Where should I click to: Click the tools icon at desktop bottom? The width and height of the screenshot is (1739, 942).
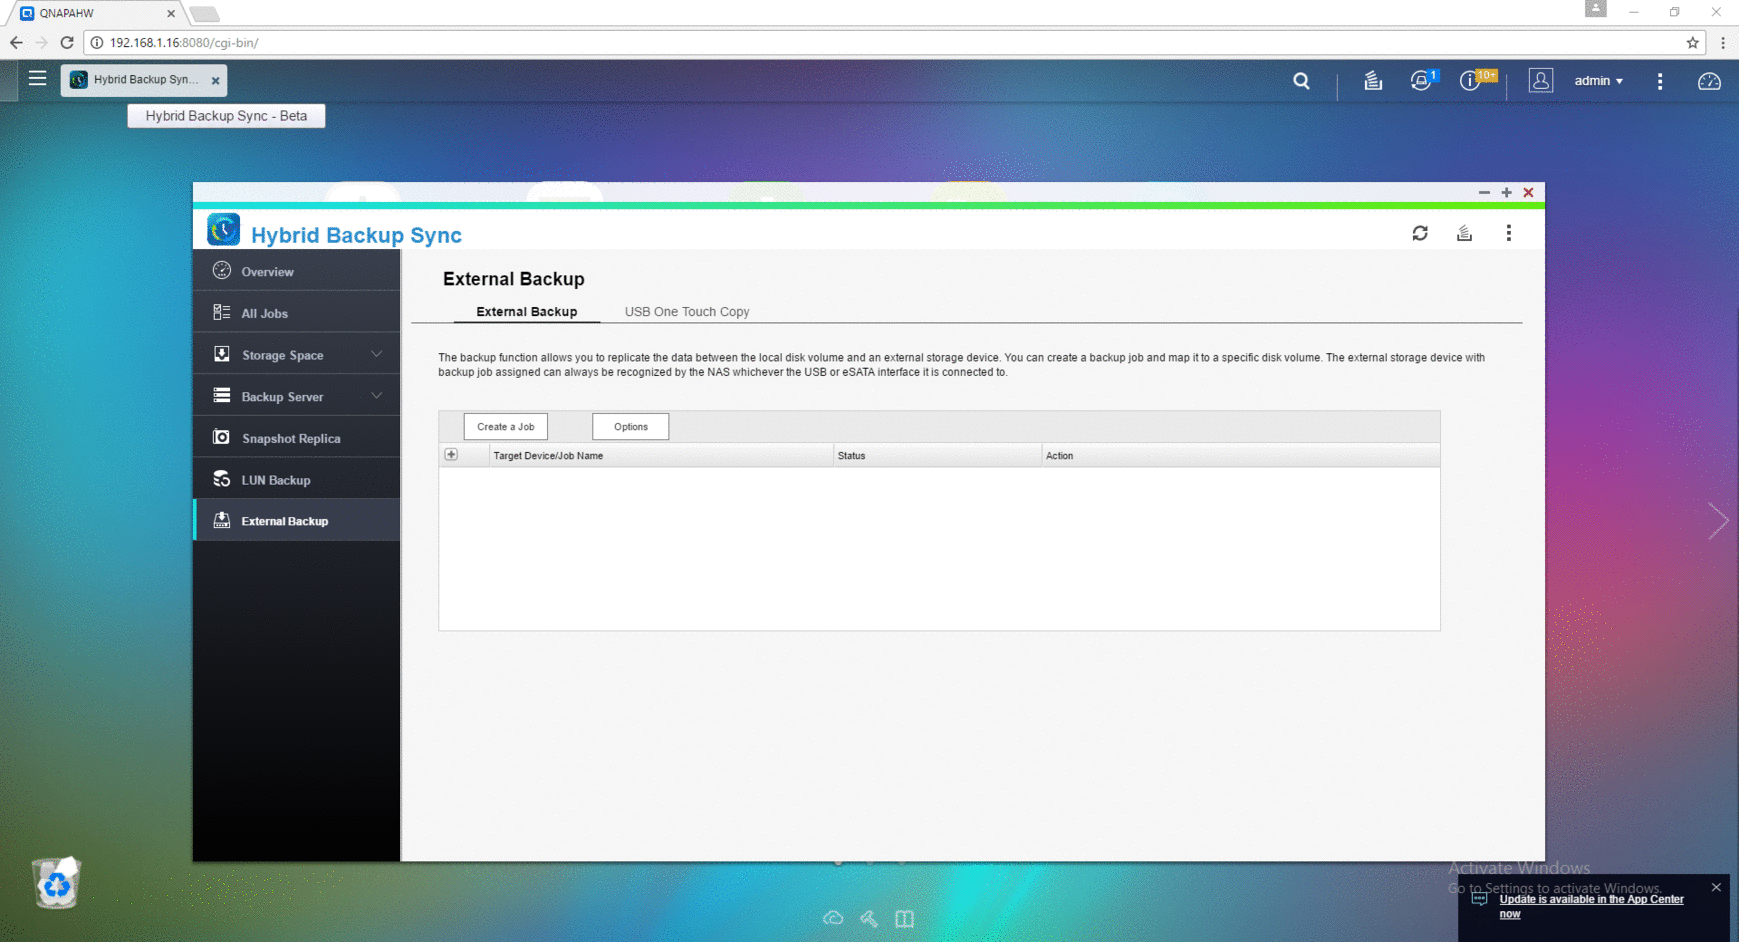coord(869,918)
